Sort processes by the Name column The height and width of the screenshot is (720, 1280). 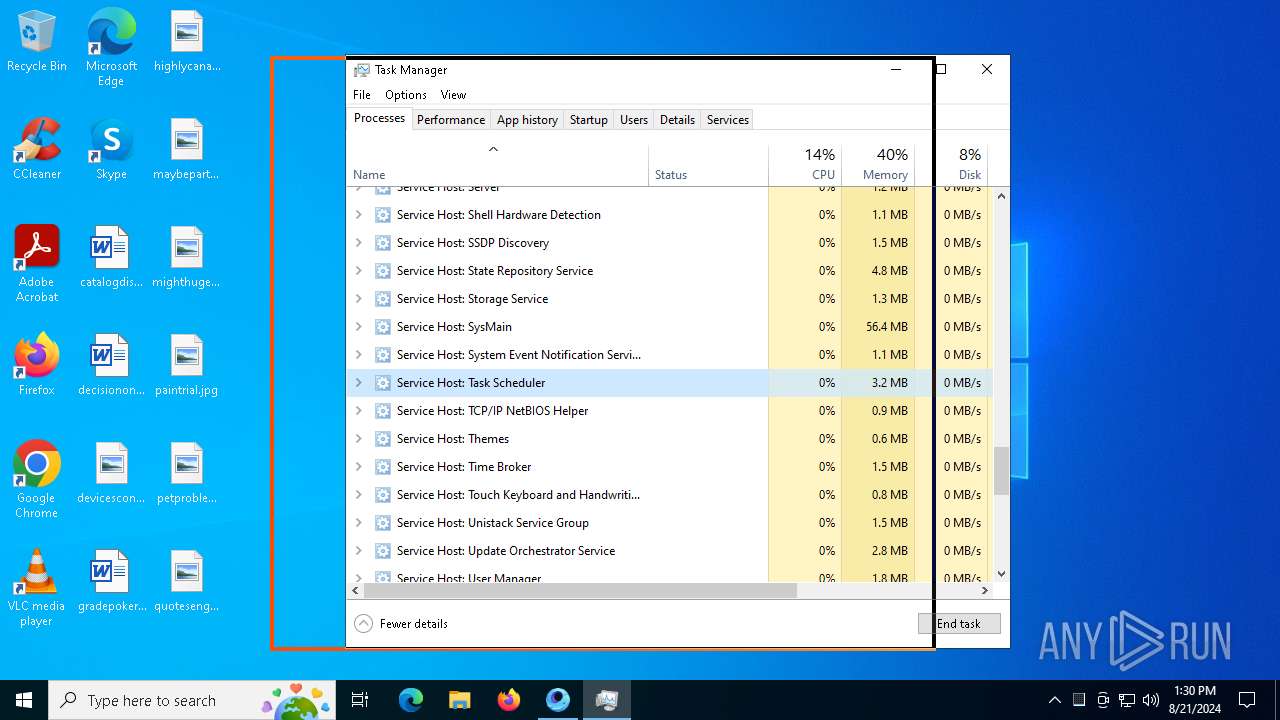coord(498,165)
